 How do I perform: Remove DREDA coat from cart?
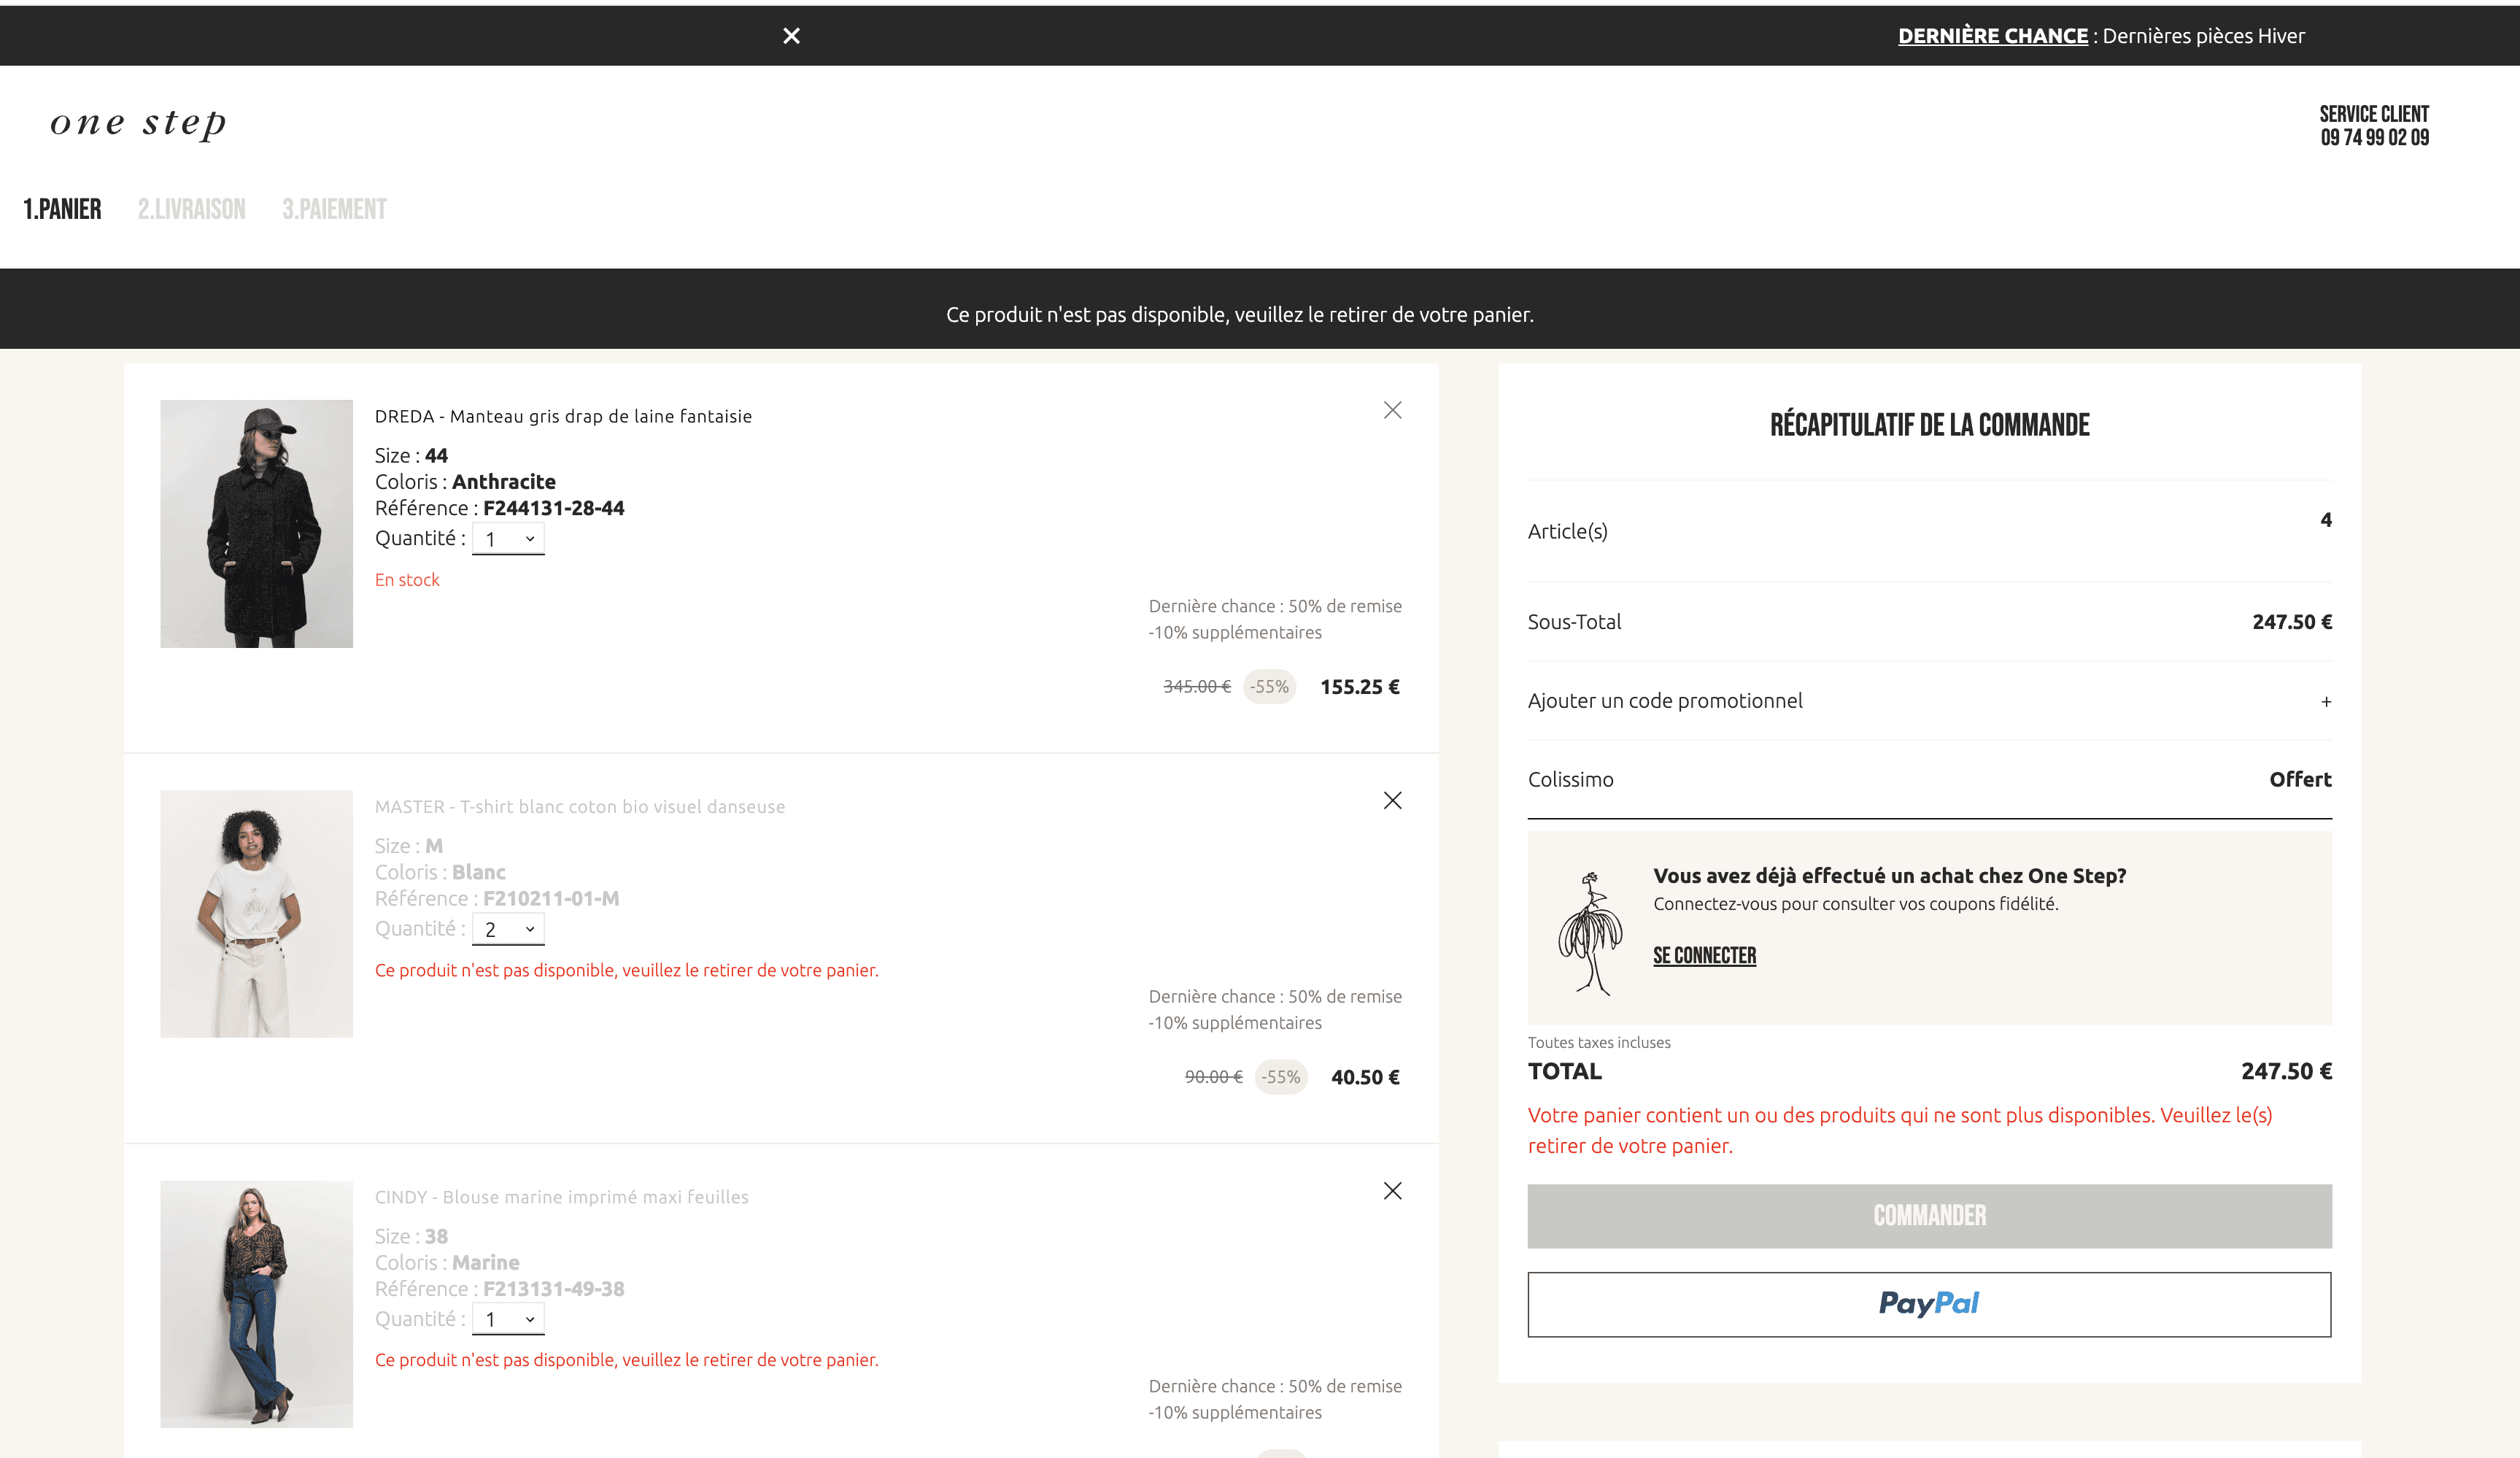(1392, 410)
